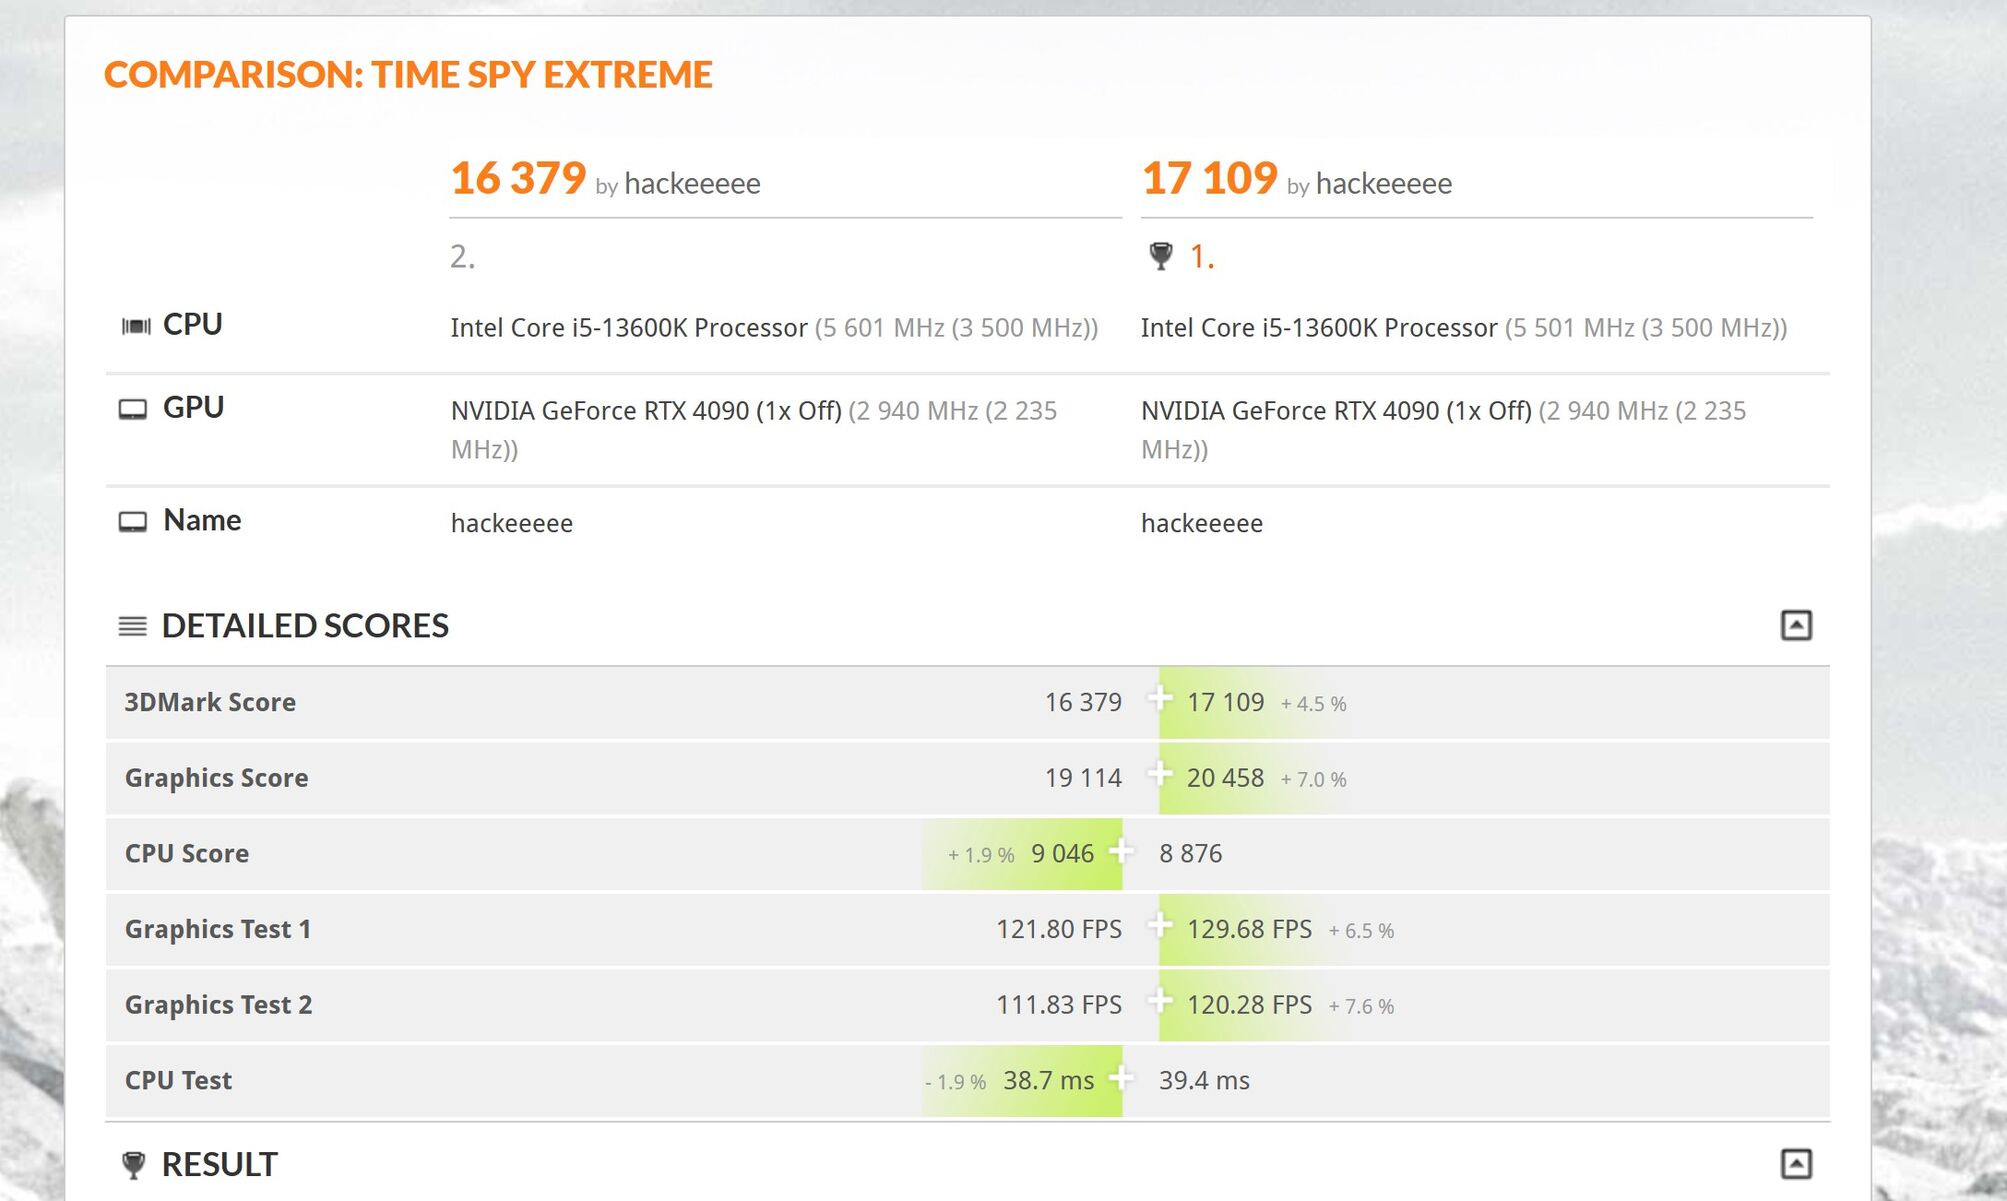The height and width of the screenshot is (1201, 2007).
Task: Open hackeeeee profile next to 16 379
Action: click(692, 184)
